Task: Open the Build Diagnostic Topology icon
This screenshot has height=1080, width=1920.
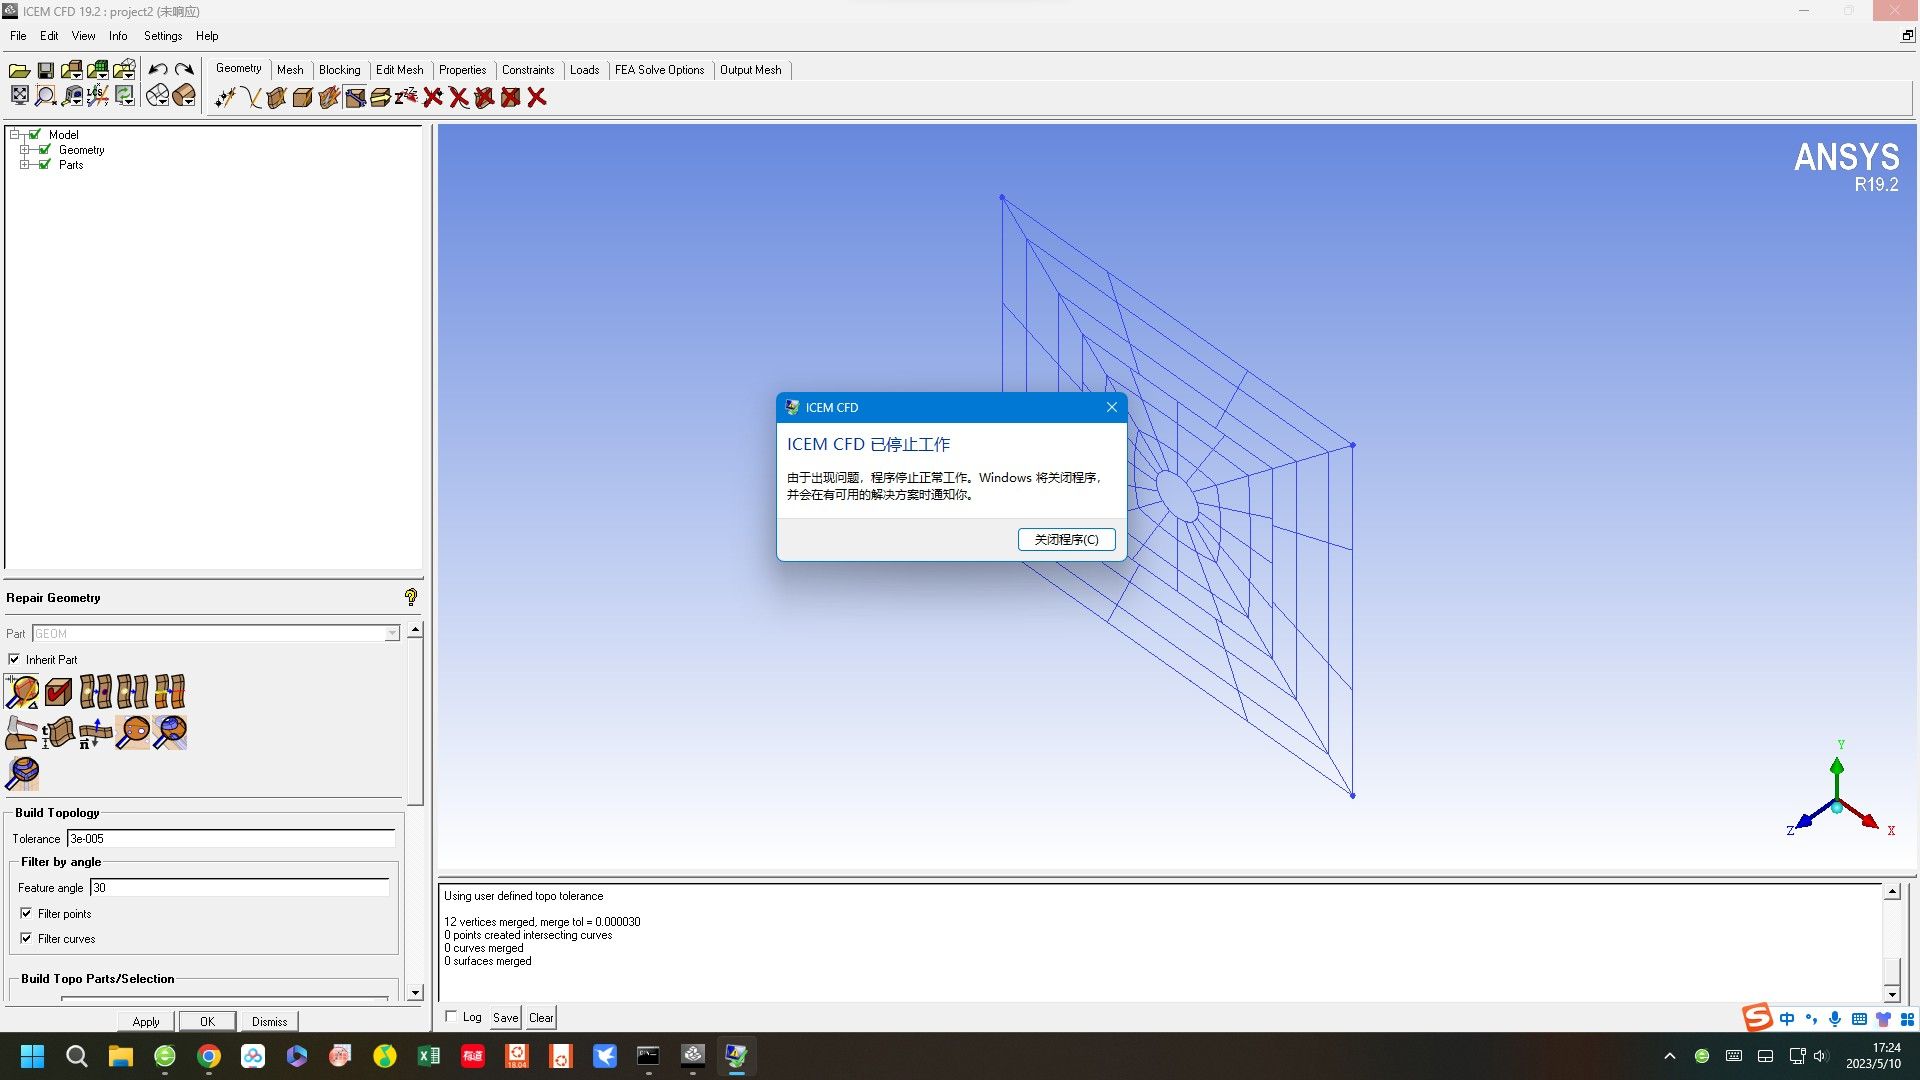Action: click(x=22, y=692)
